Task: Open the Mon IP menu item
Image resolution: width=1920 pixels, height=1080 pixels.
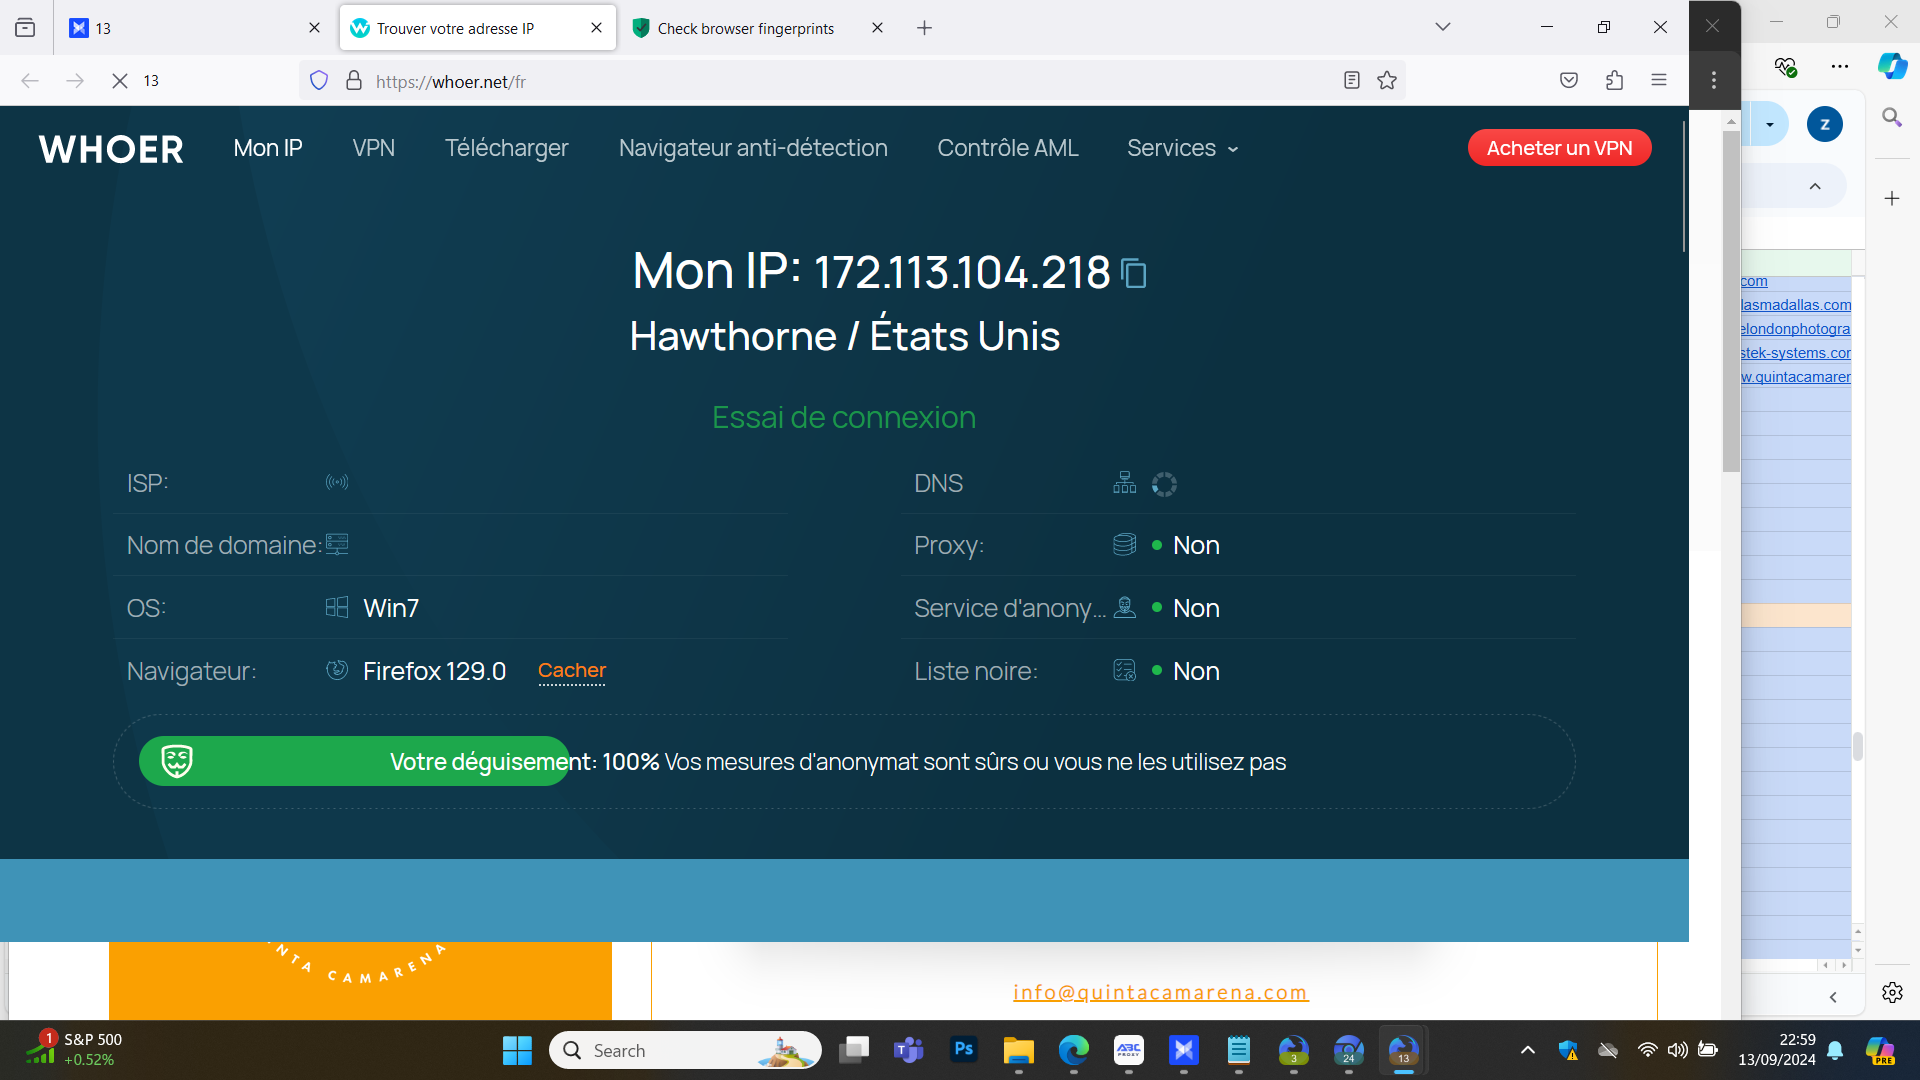Action: pos(268,148)
